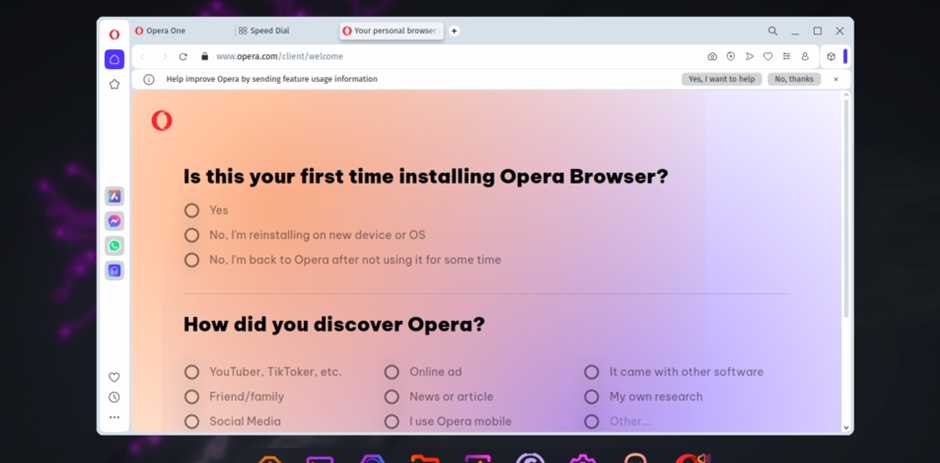Open WhatsApp in the sidebar

tap(115, 246)
